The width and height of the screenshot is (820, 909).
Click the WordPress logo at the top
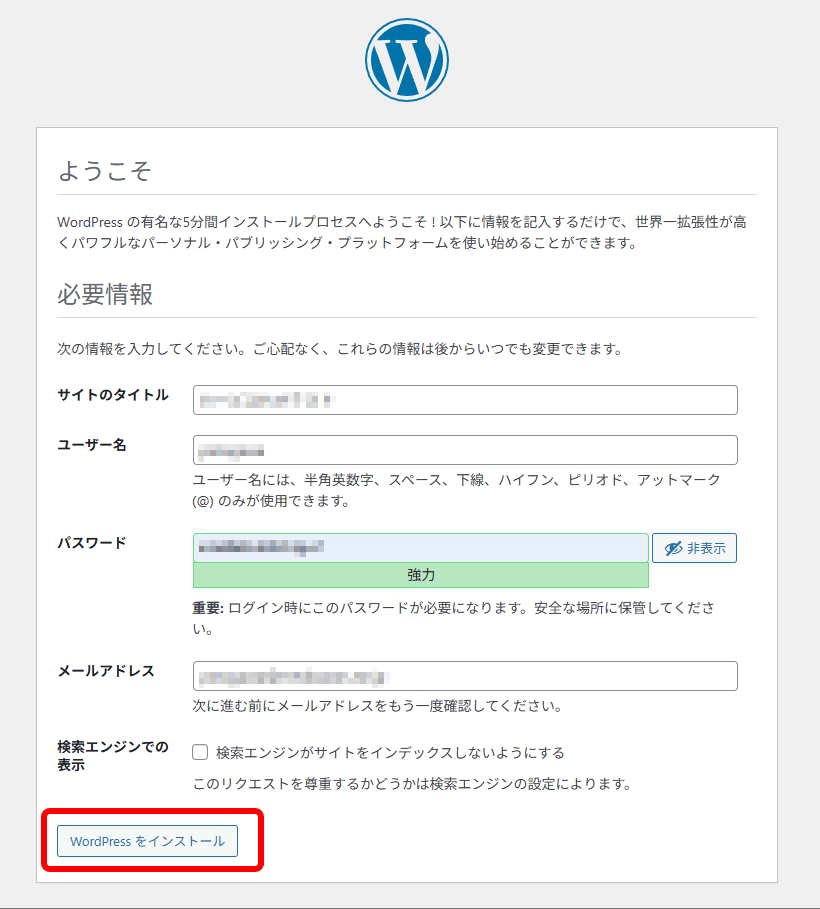tap(407, 60)
